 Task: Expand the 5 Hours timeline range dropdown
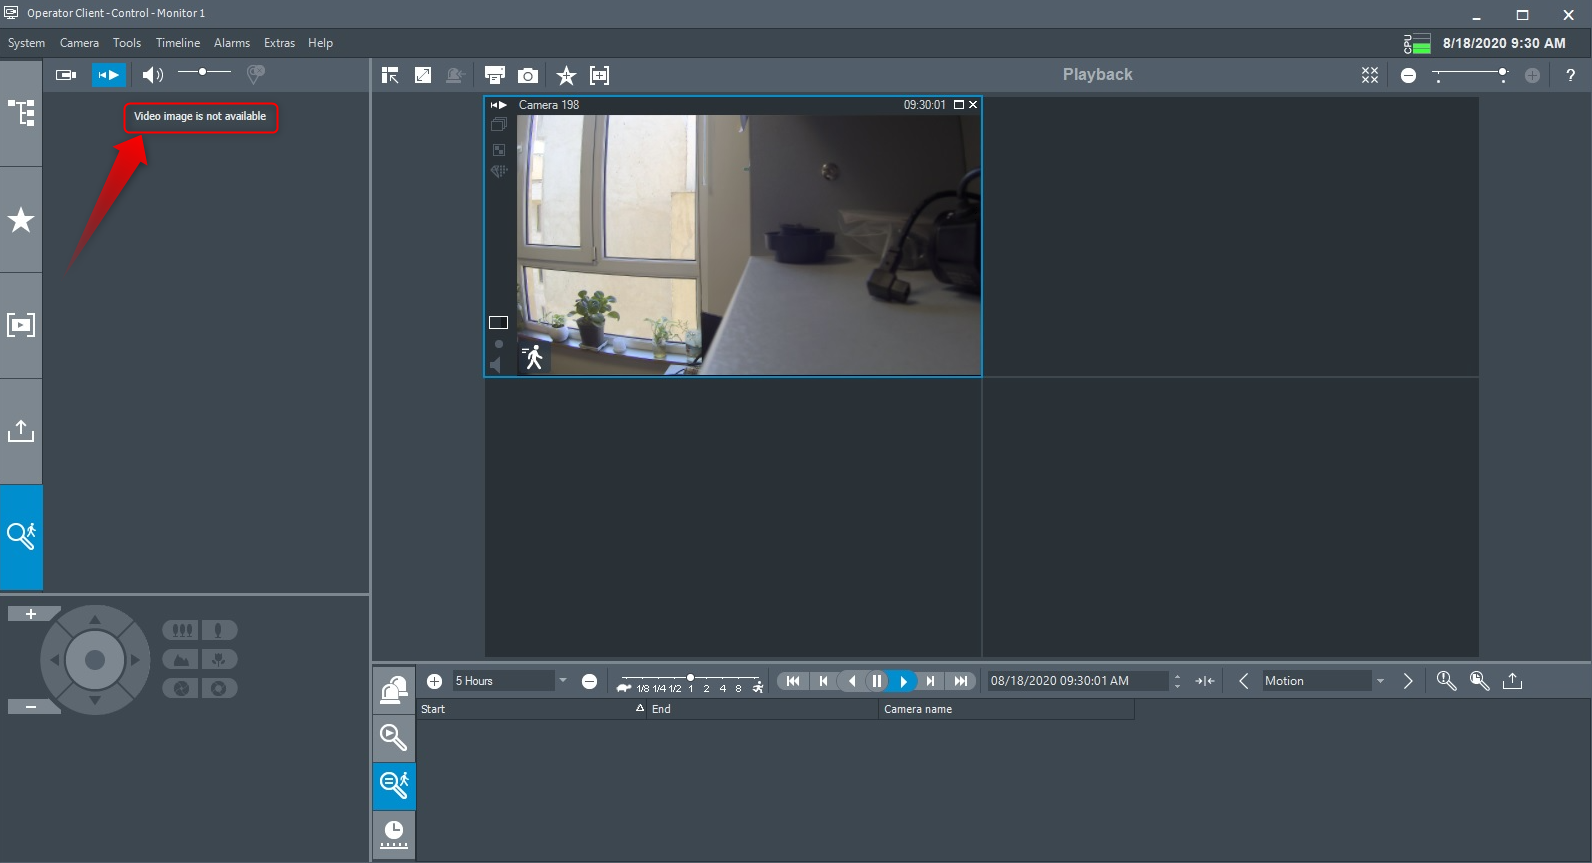(563, 681)
